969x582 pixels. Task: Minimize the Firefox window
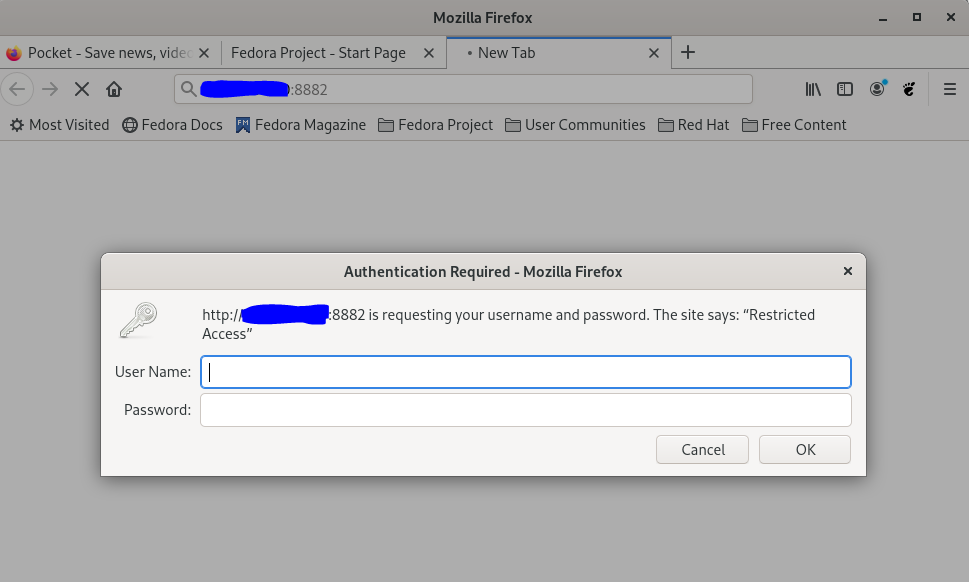pos(883,18)
